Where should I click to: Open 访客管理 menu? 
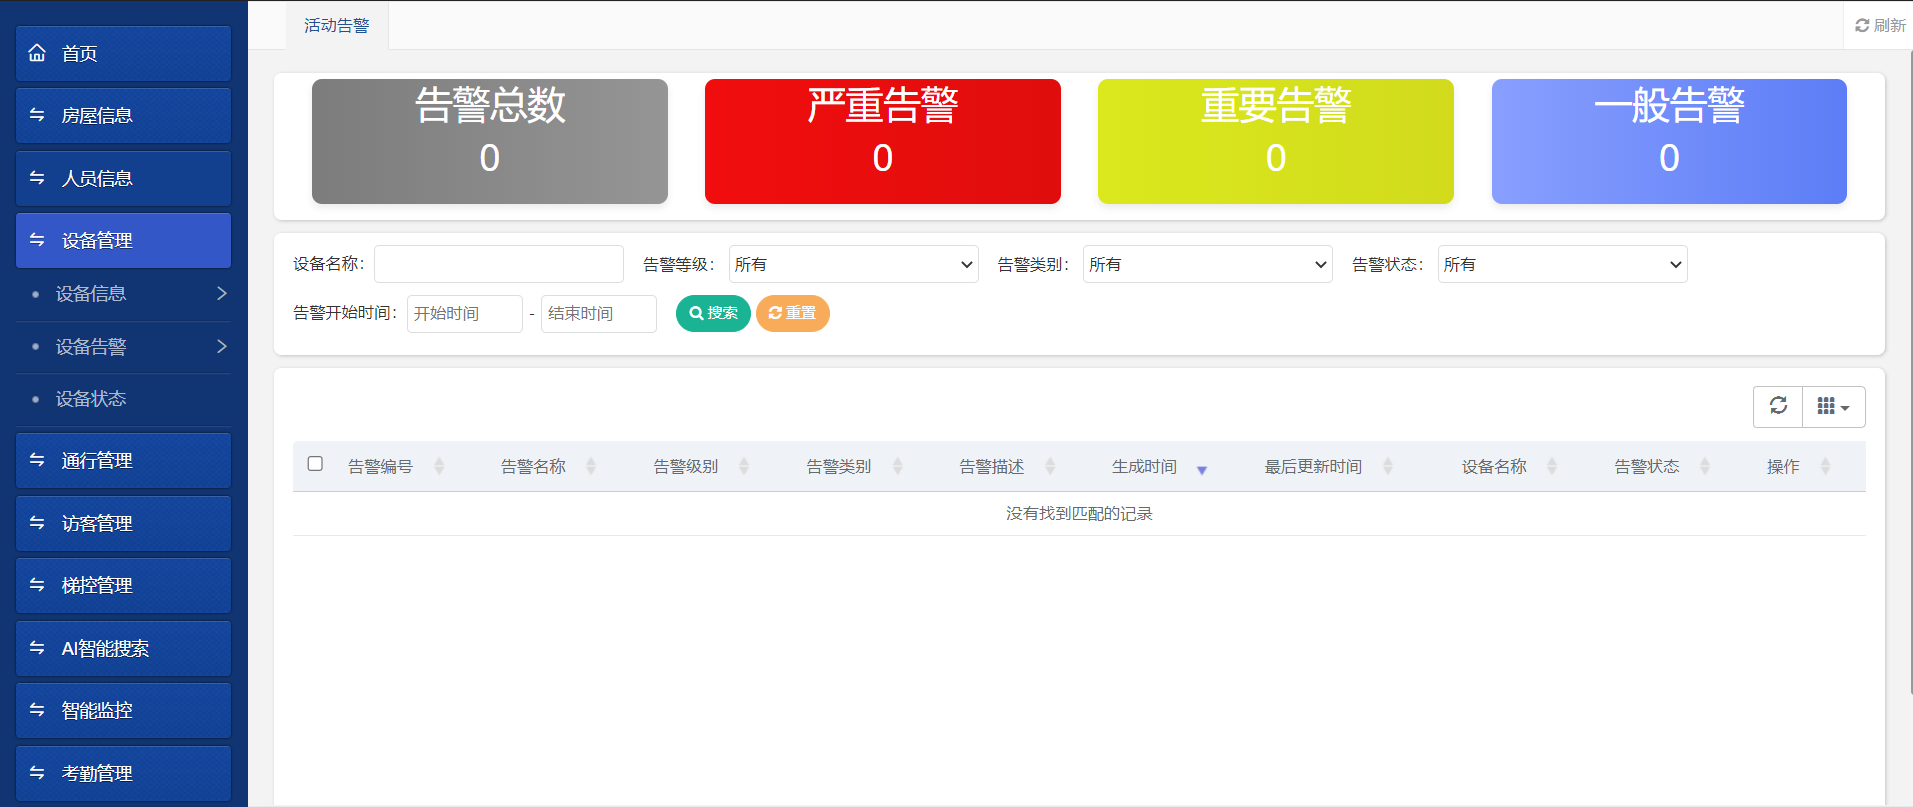(x=124, y=523)
